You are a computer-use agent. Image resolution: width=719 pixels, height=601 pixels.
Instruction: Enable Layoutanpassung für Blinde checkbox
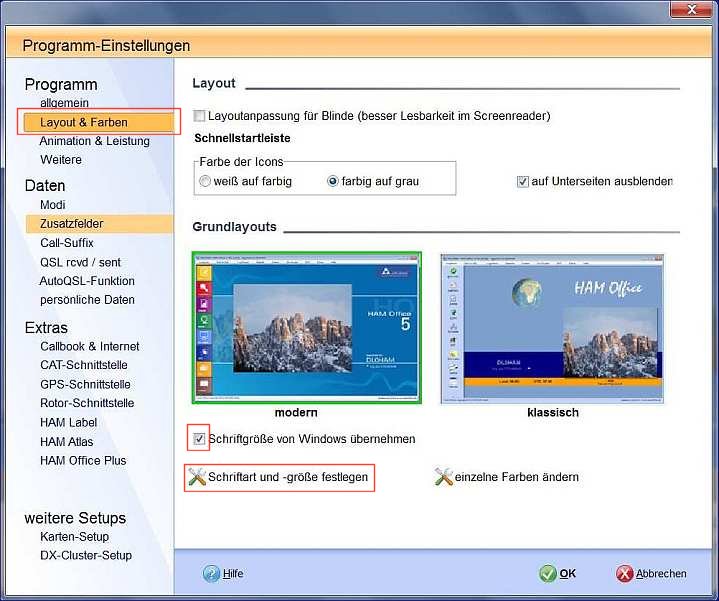tap(199, 116)
